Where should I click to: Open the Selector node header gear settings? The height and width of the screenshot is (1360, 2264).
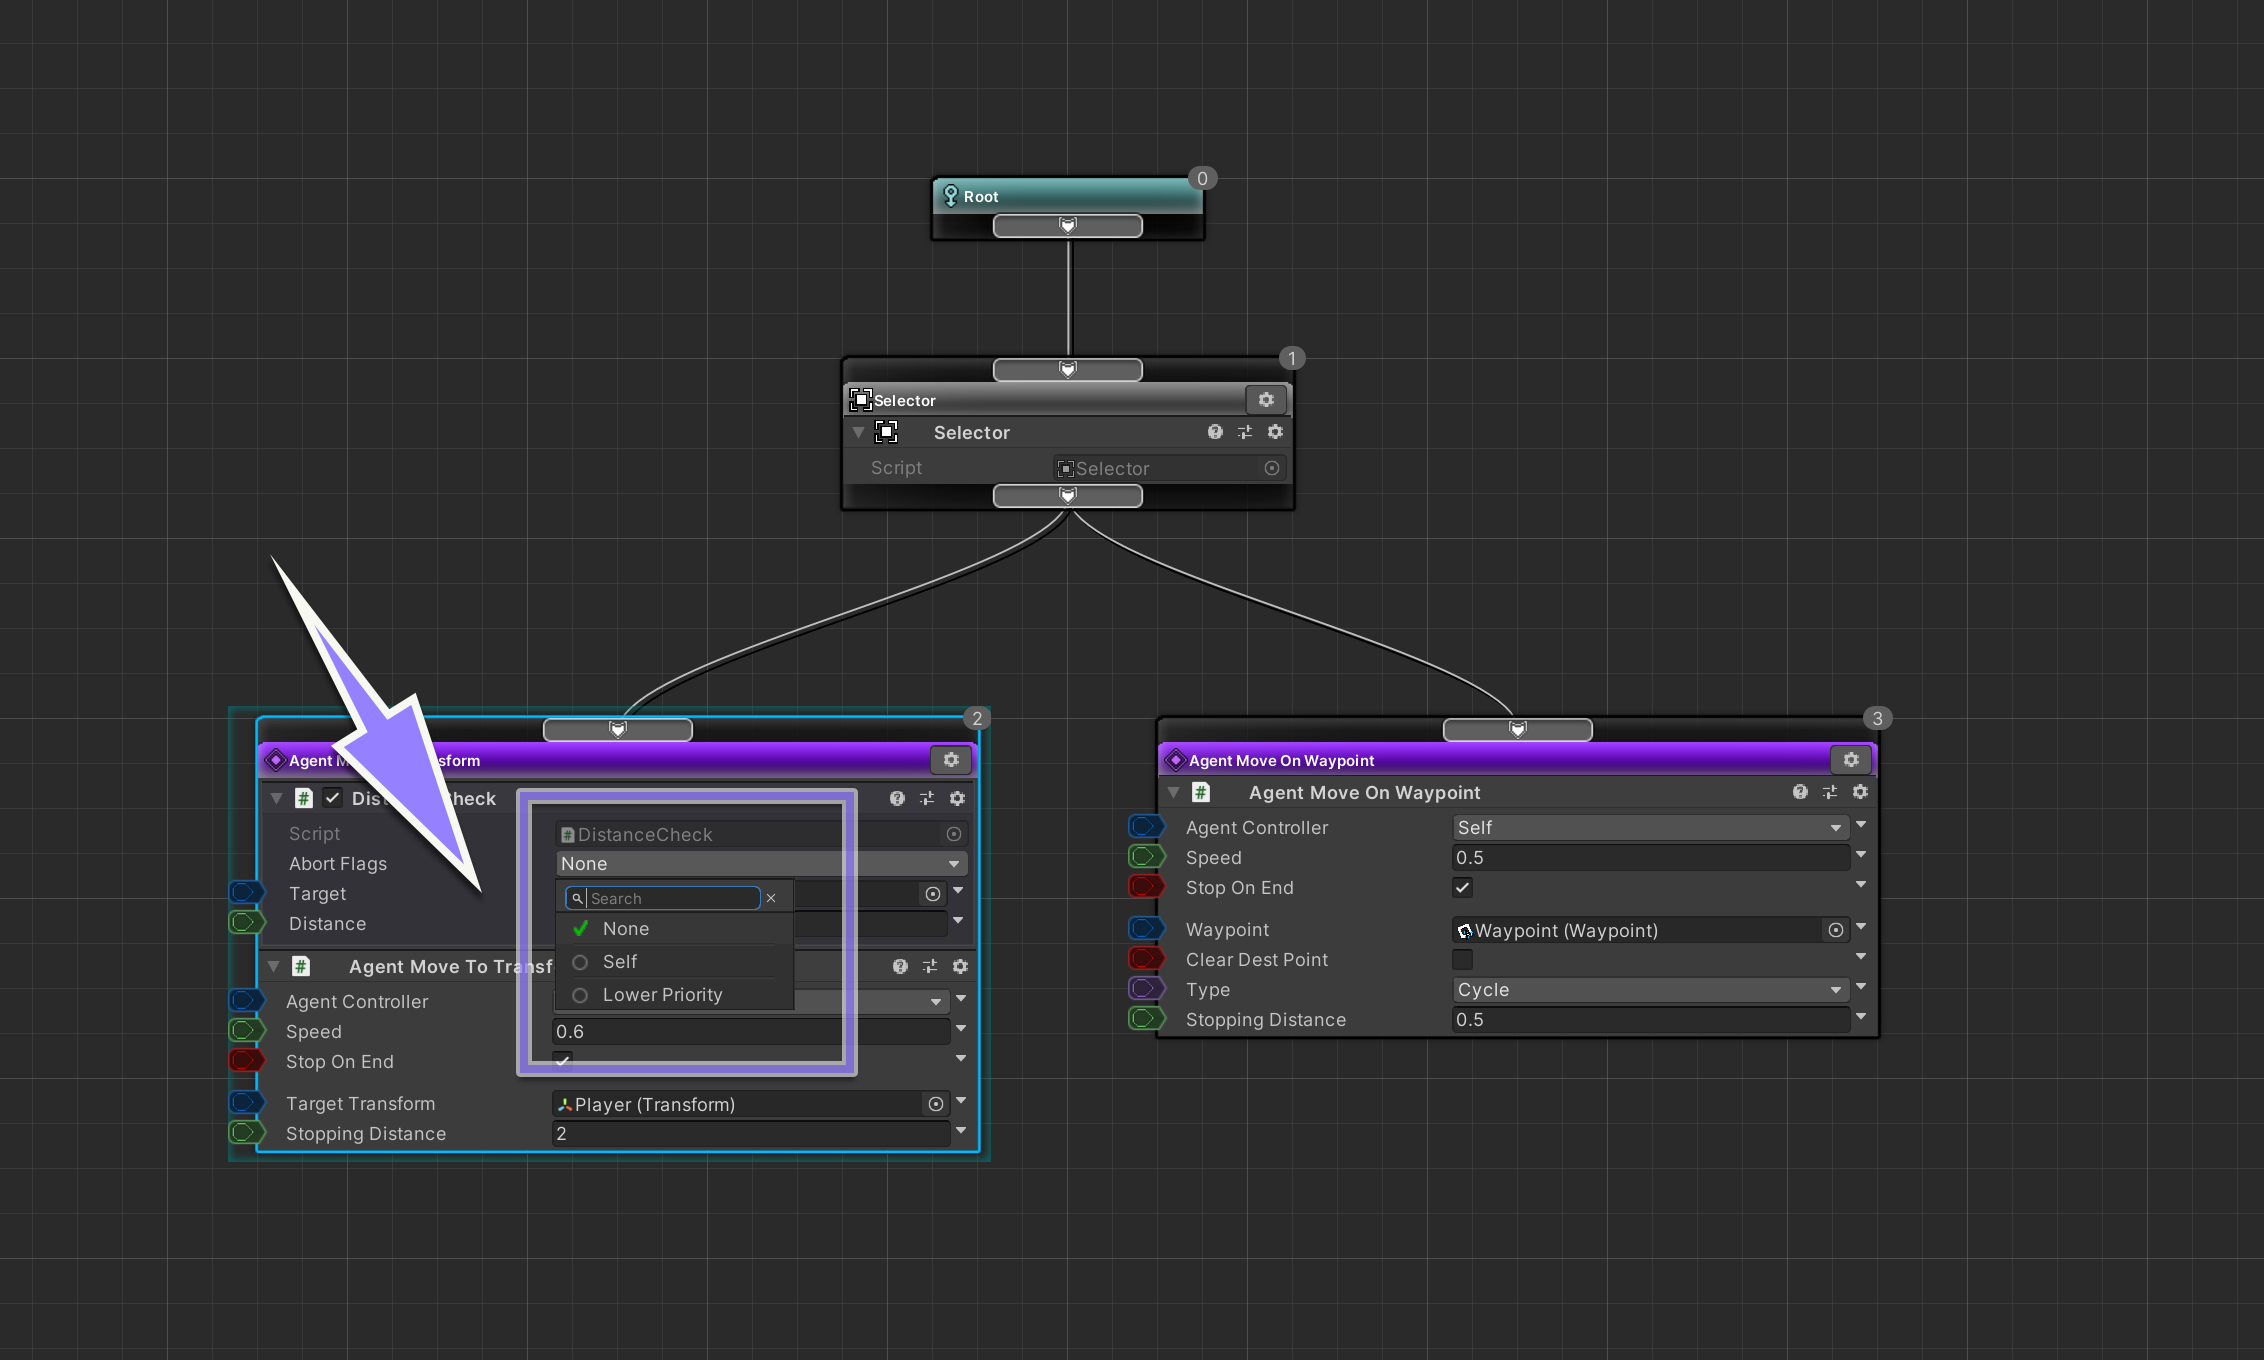pos(1266,400)
